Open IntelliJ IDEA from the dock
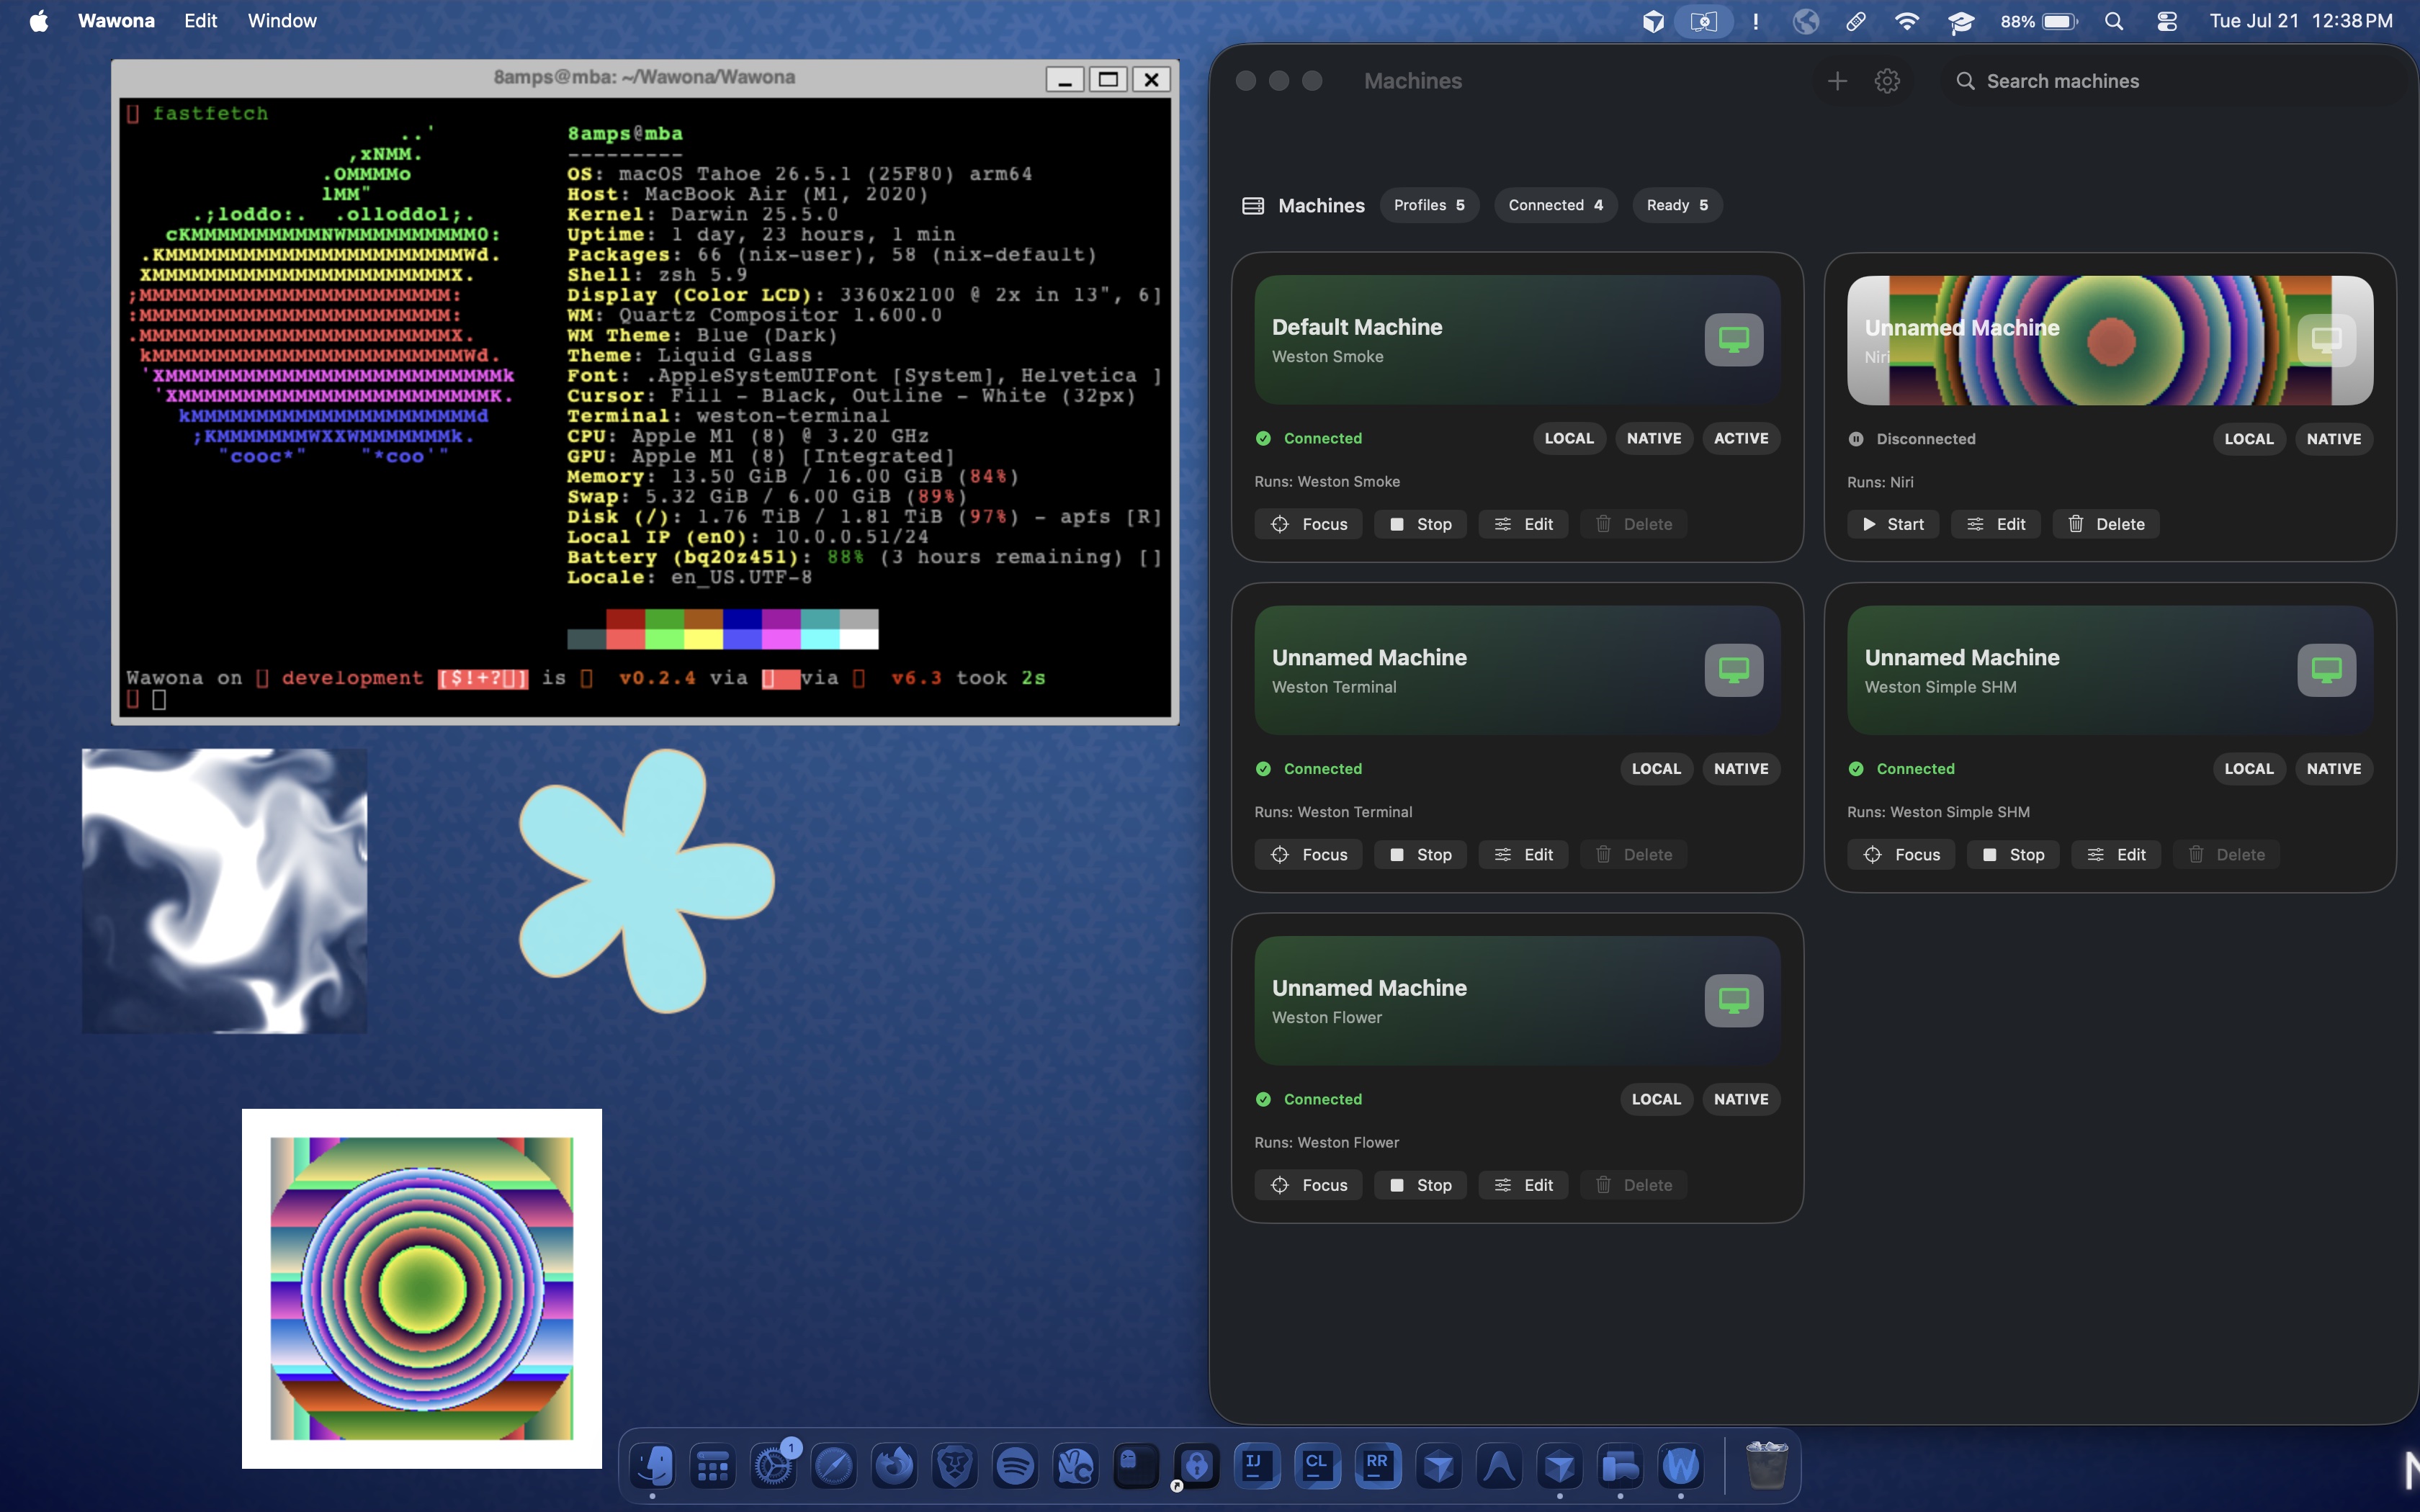The width and height of the screenshot is (2420, 1512). [x=1258, y=1466]
